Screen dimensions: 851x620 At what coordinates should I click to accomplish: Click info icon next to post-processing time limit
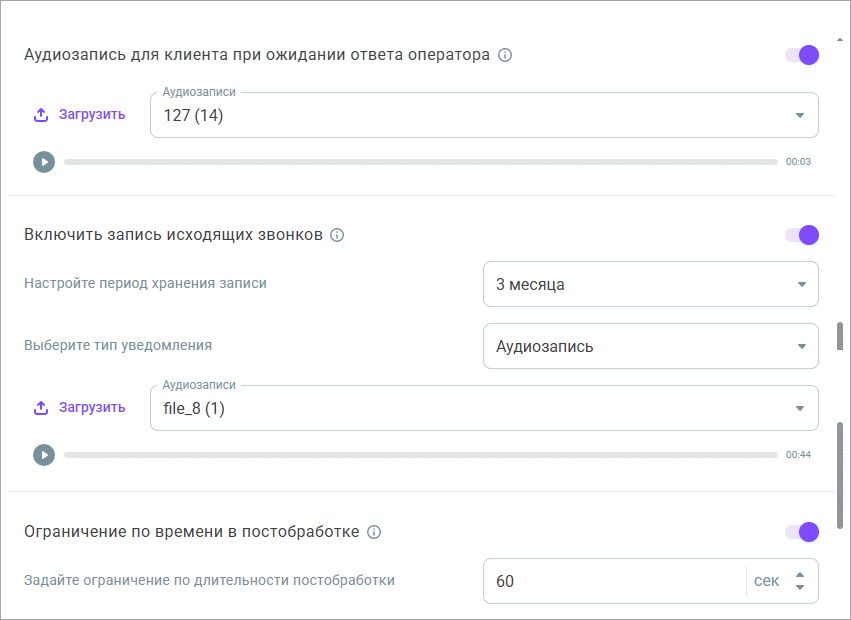(374, 532)
